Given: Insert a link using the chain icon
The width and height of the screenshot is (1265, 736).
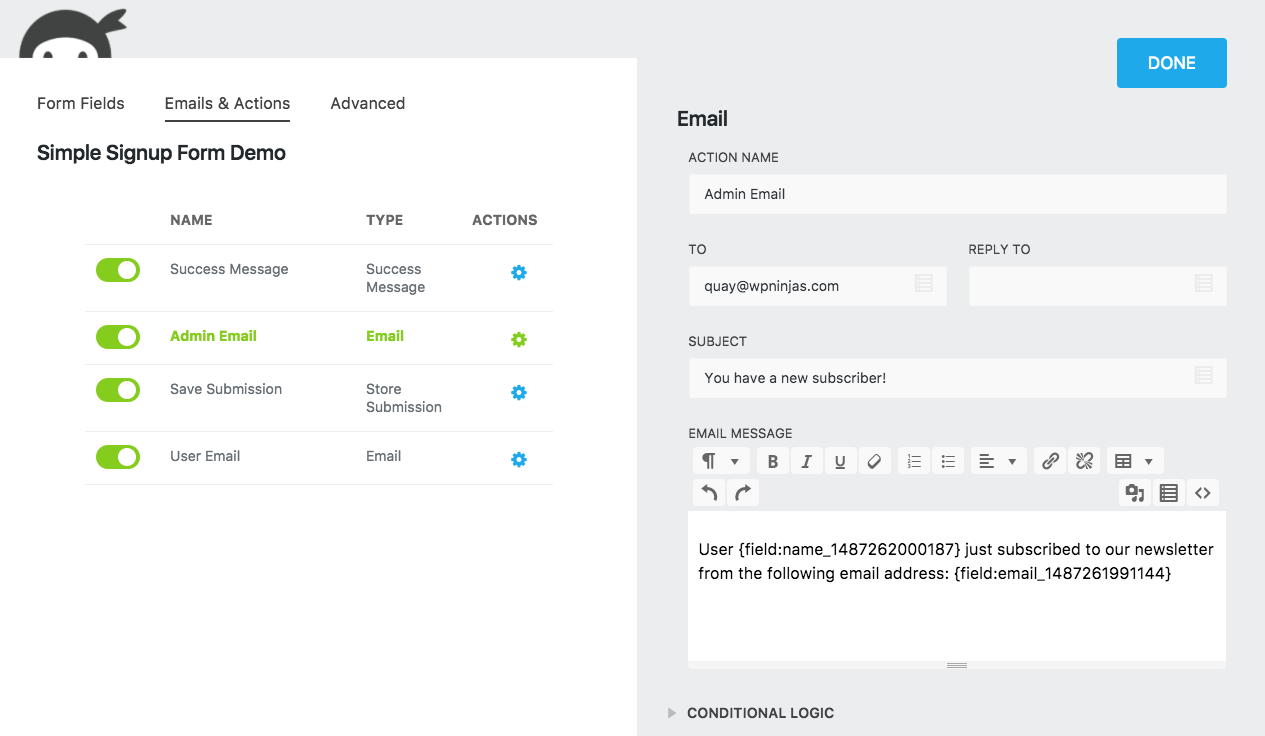Looking at the screenshot, I should pos(1050,461).
